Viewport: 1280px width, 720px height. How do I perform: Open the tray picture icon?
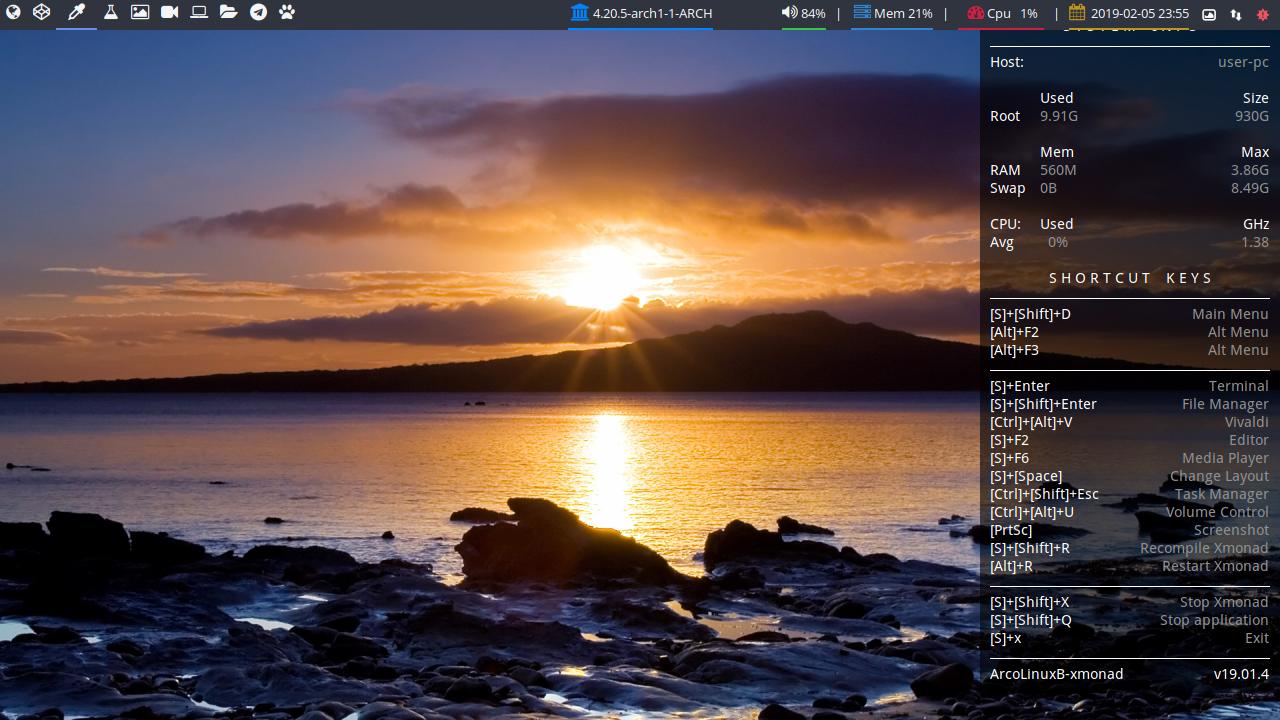1208,14
